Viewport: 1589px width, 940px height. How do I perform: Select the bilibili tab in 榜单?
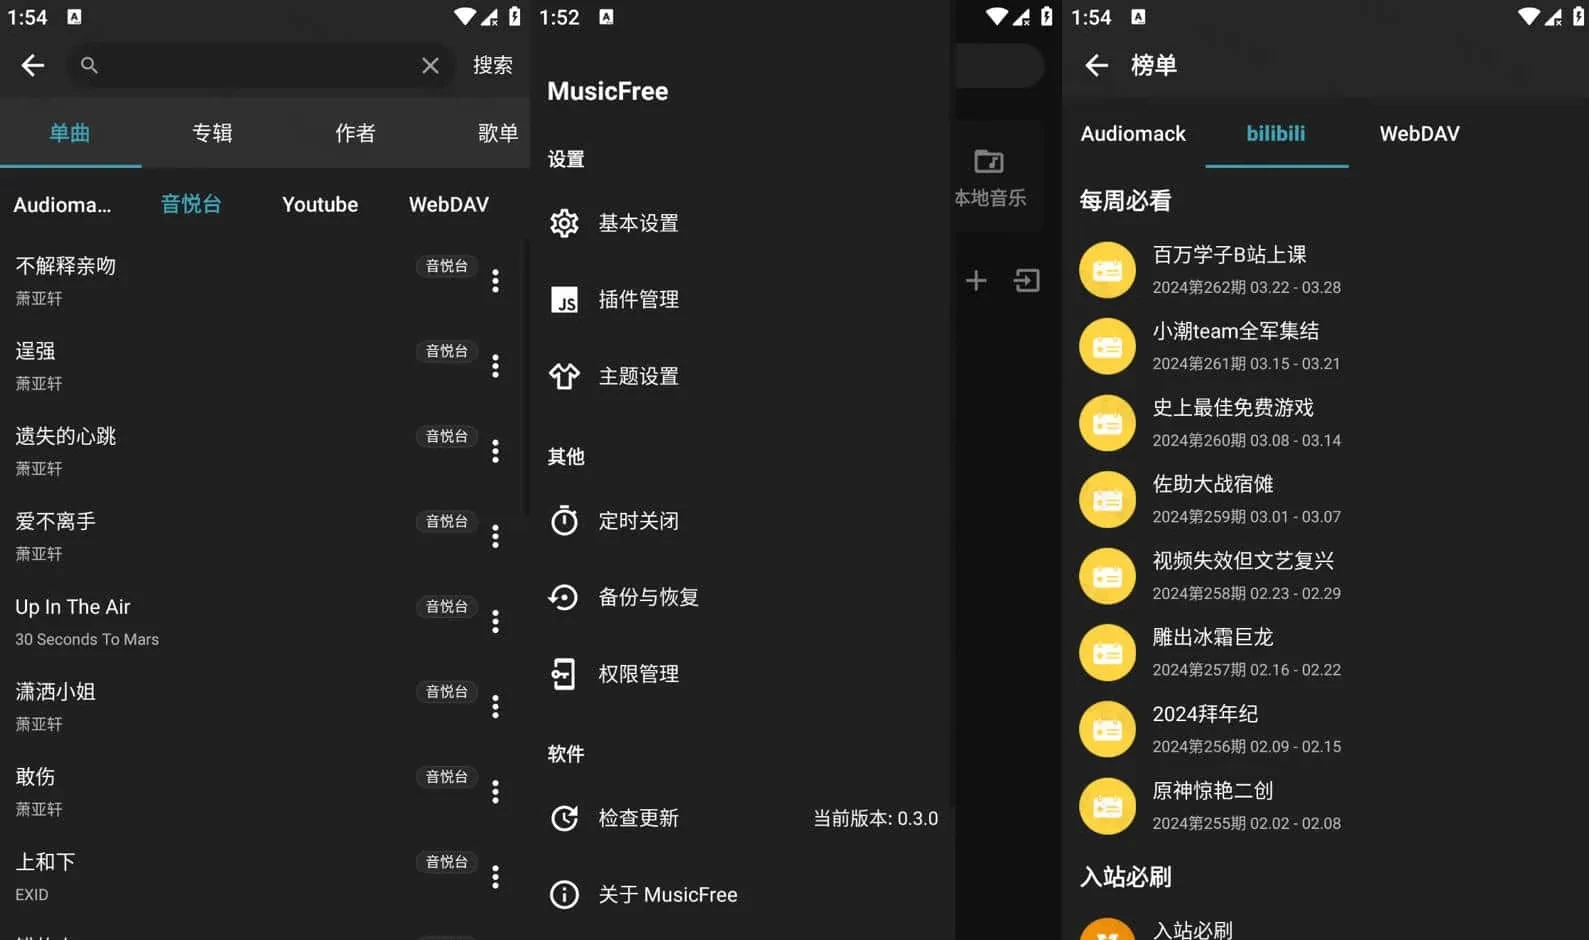tap(1276, 133)
